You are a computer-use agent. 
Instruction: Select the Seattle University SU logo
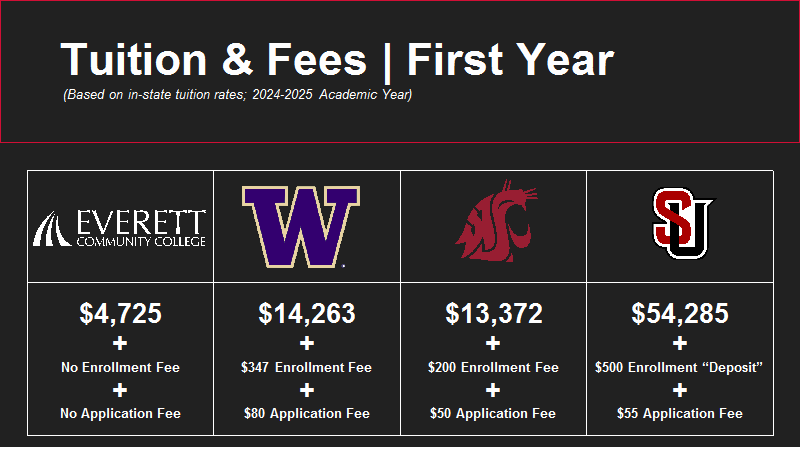[x=683, y=223]
